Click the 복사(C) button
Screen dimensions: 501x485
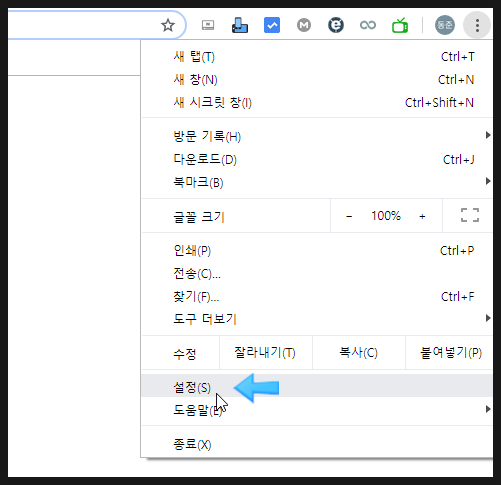(x=359, y=353)
